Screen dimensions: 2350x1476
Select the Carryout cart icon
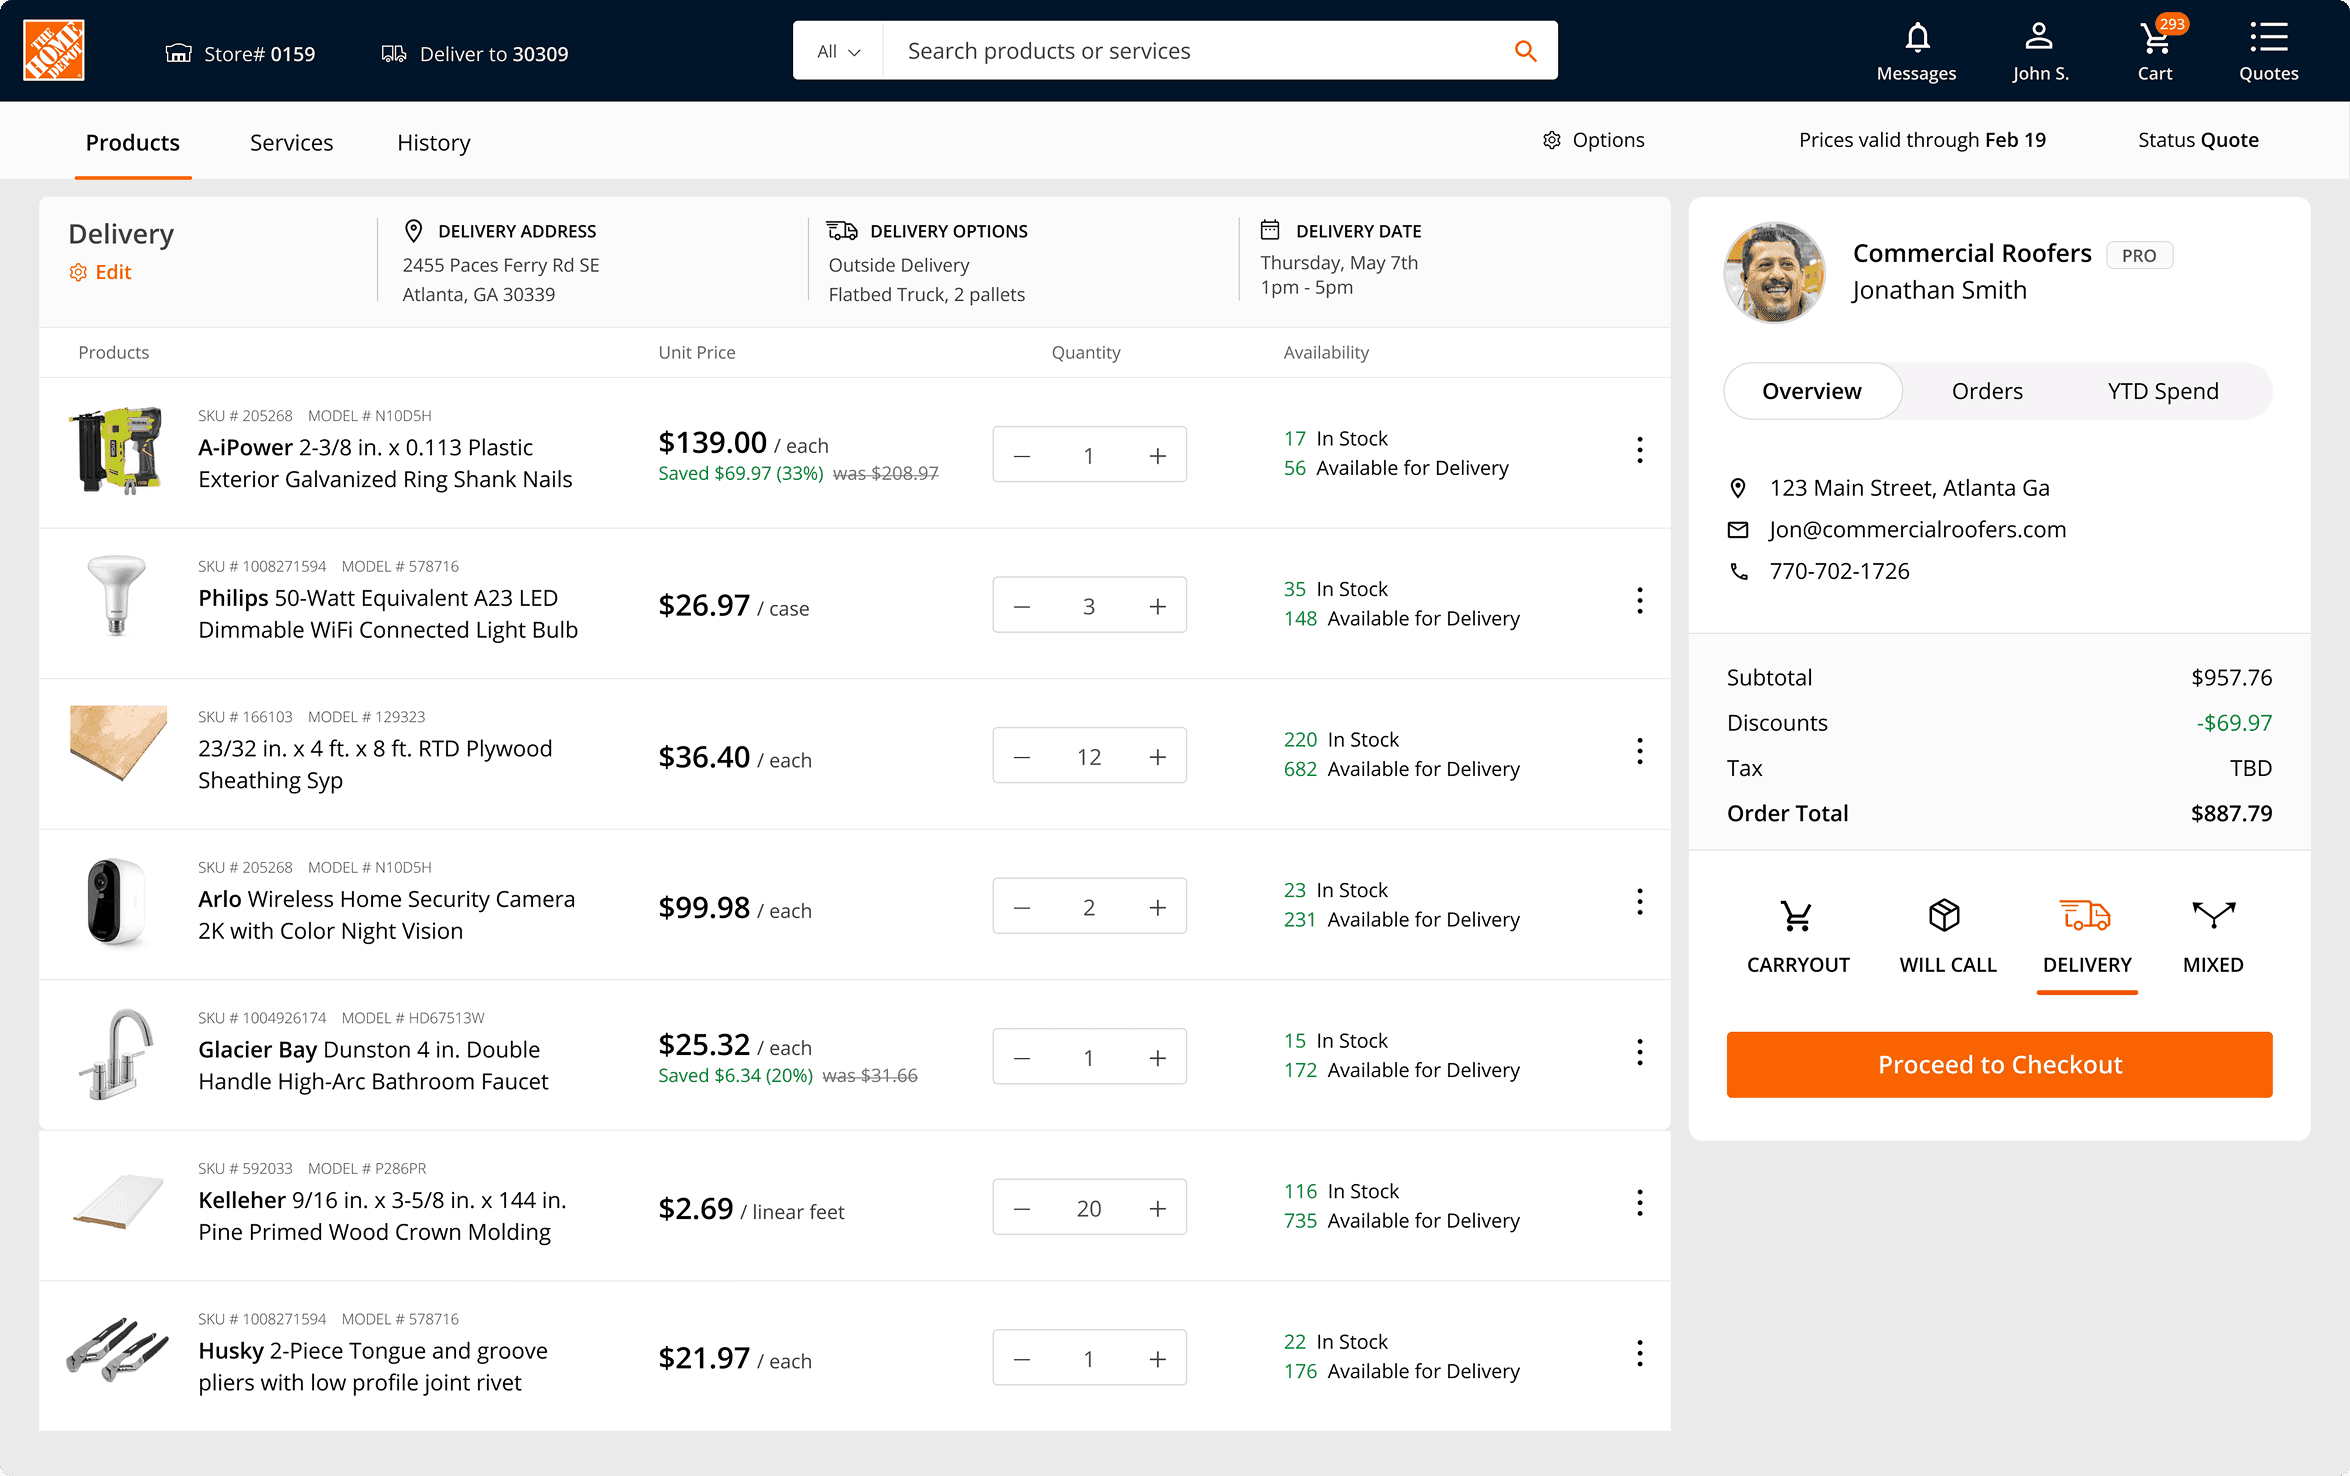1797,916
